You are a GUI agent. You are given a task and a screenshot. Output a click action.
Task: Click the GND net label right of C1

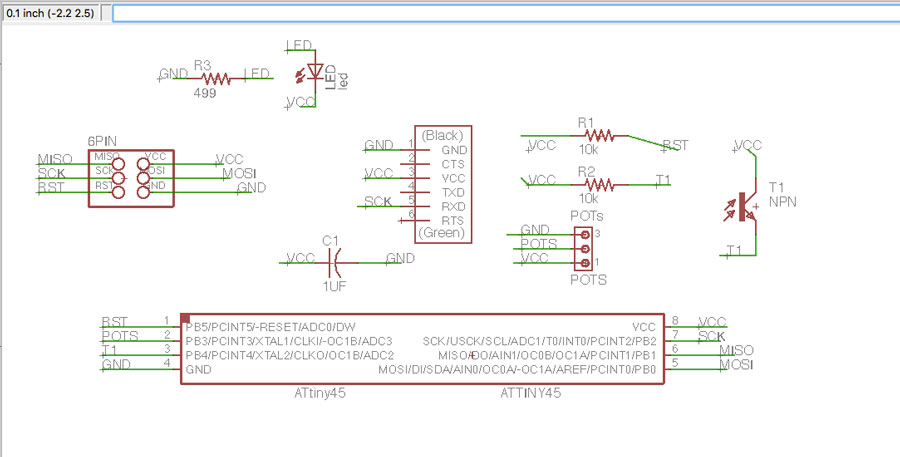pos(401,258)
